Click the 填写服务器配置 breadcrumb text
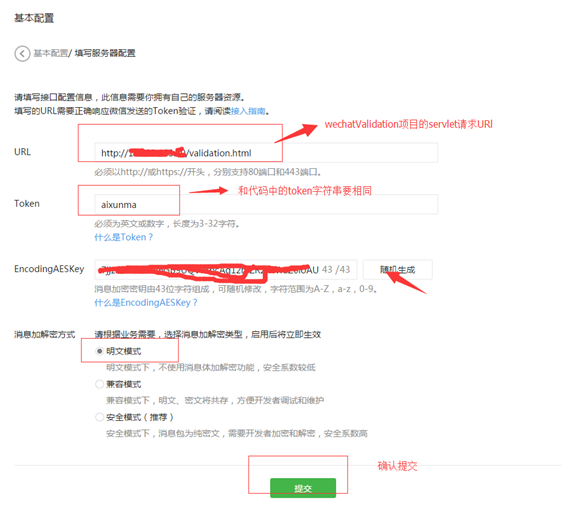Viewport: 564px width, 505px height. pyautogui.click(x=105, y=53)
